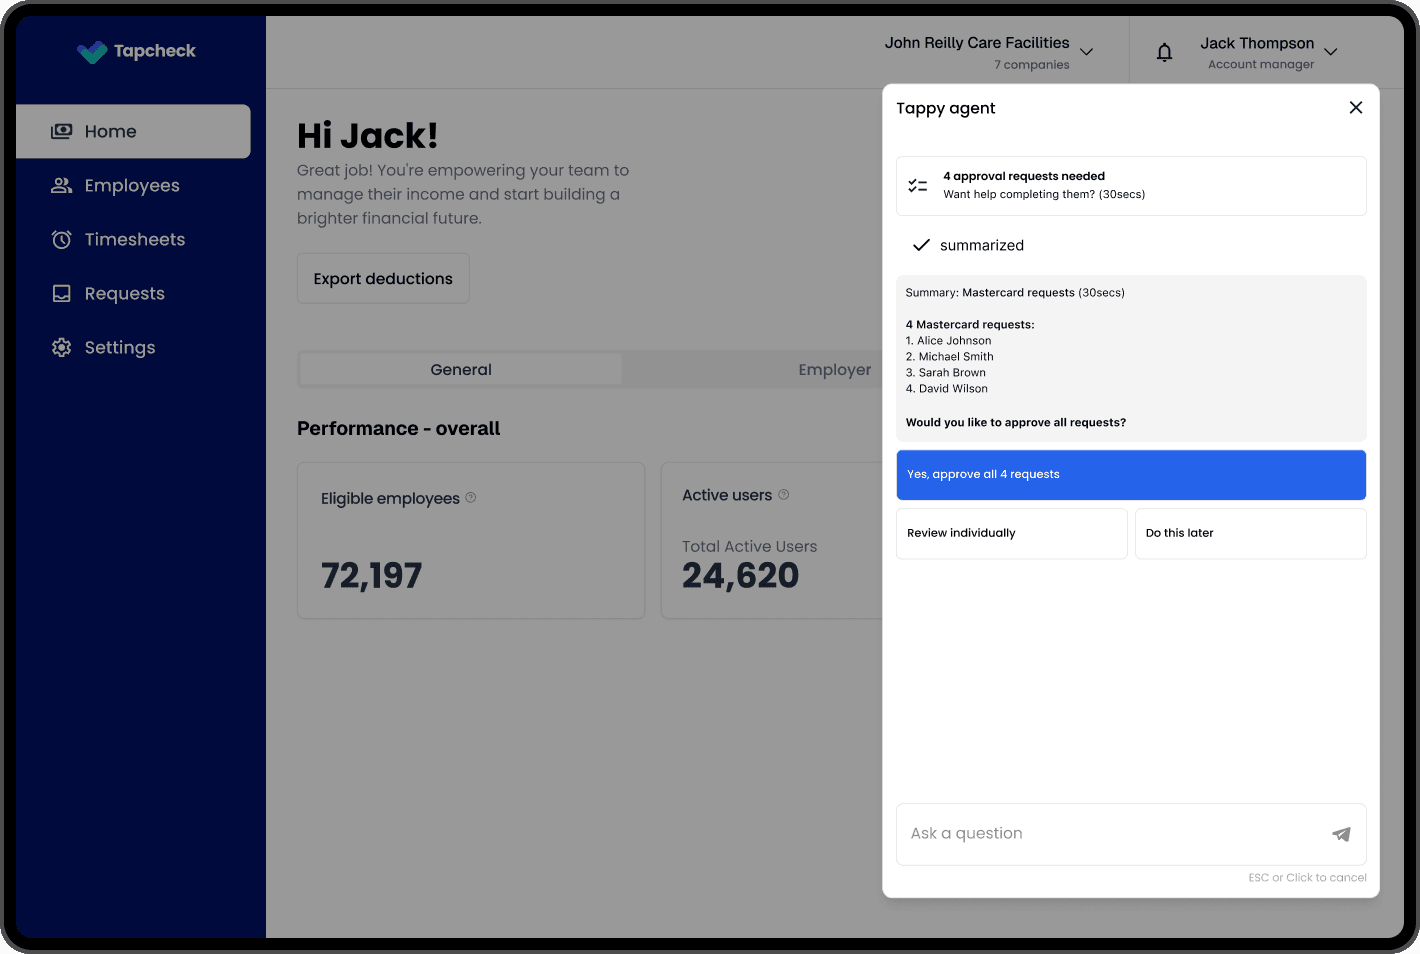Click the send message paper plane icon

(1341, 834)
